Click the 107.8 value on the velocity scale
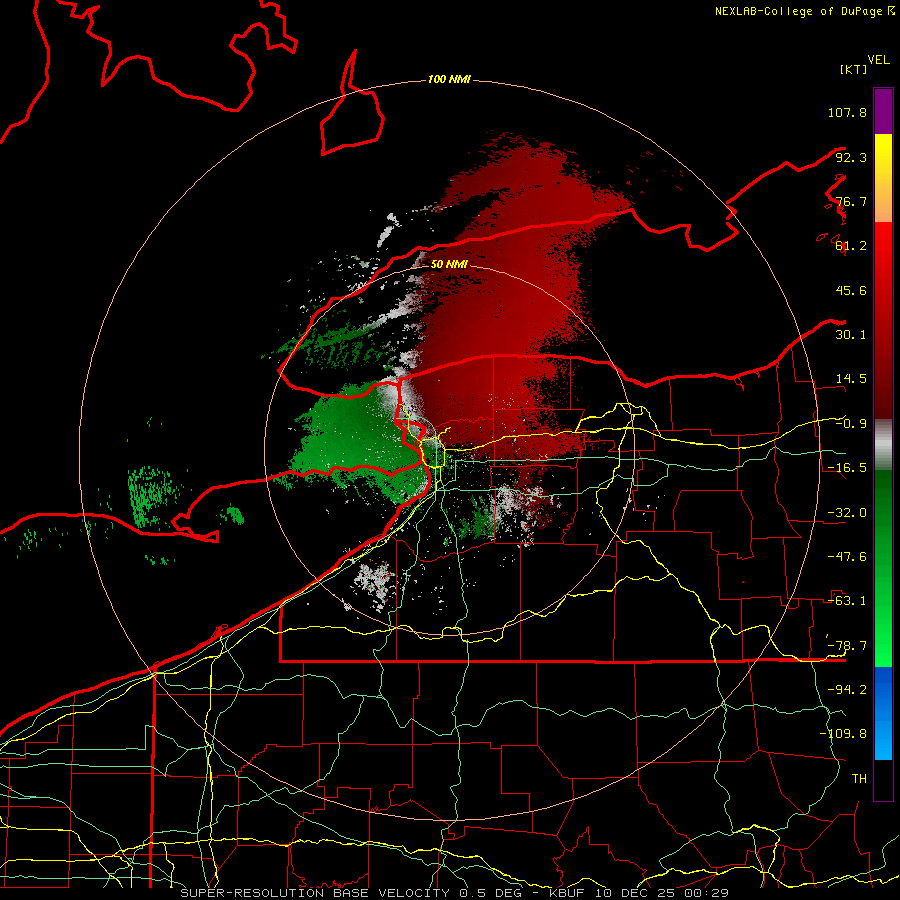The width and height of the screenshot is (900, 900). click(847, 112)
